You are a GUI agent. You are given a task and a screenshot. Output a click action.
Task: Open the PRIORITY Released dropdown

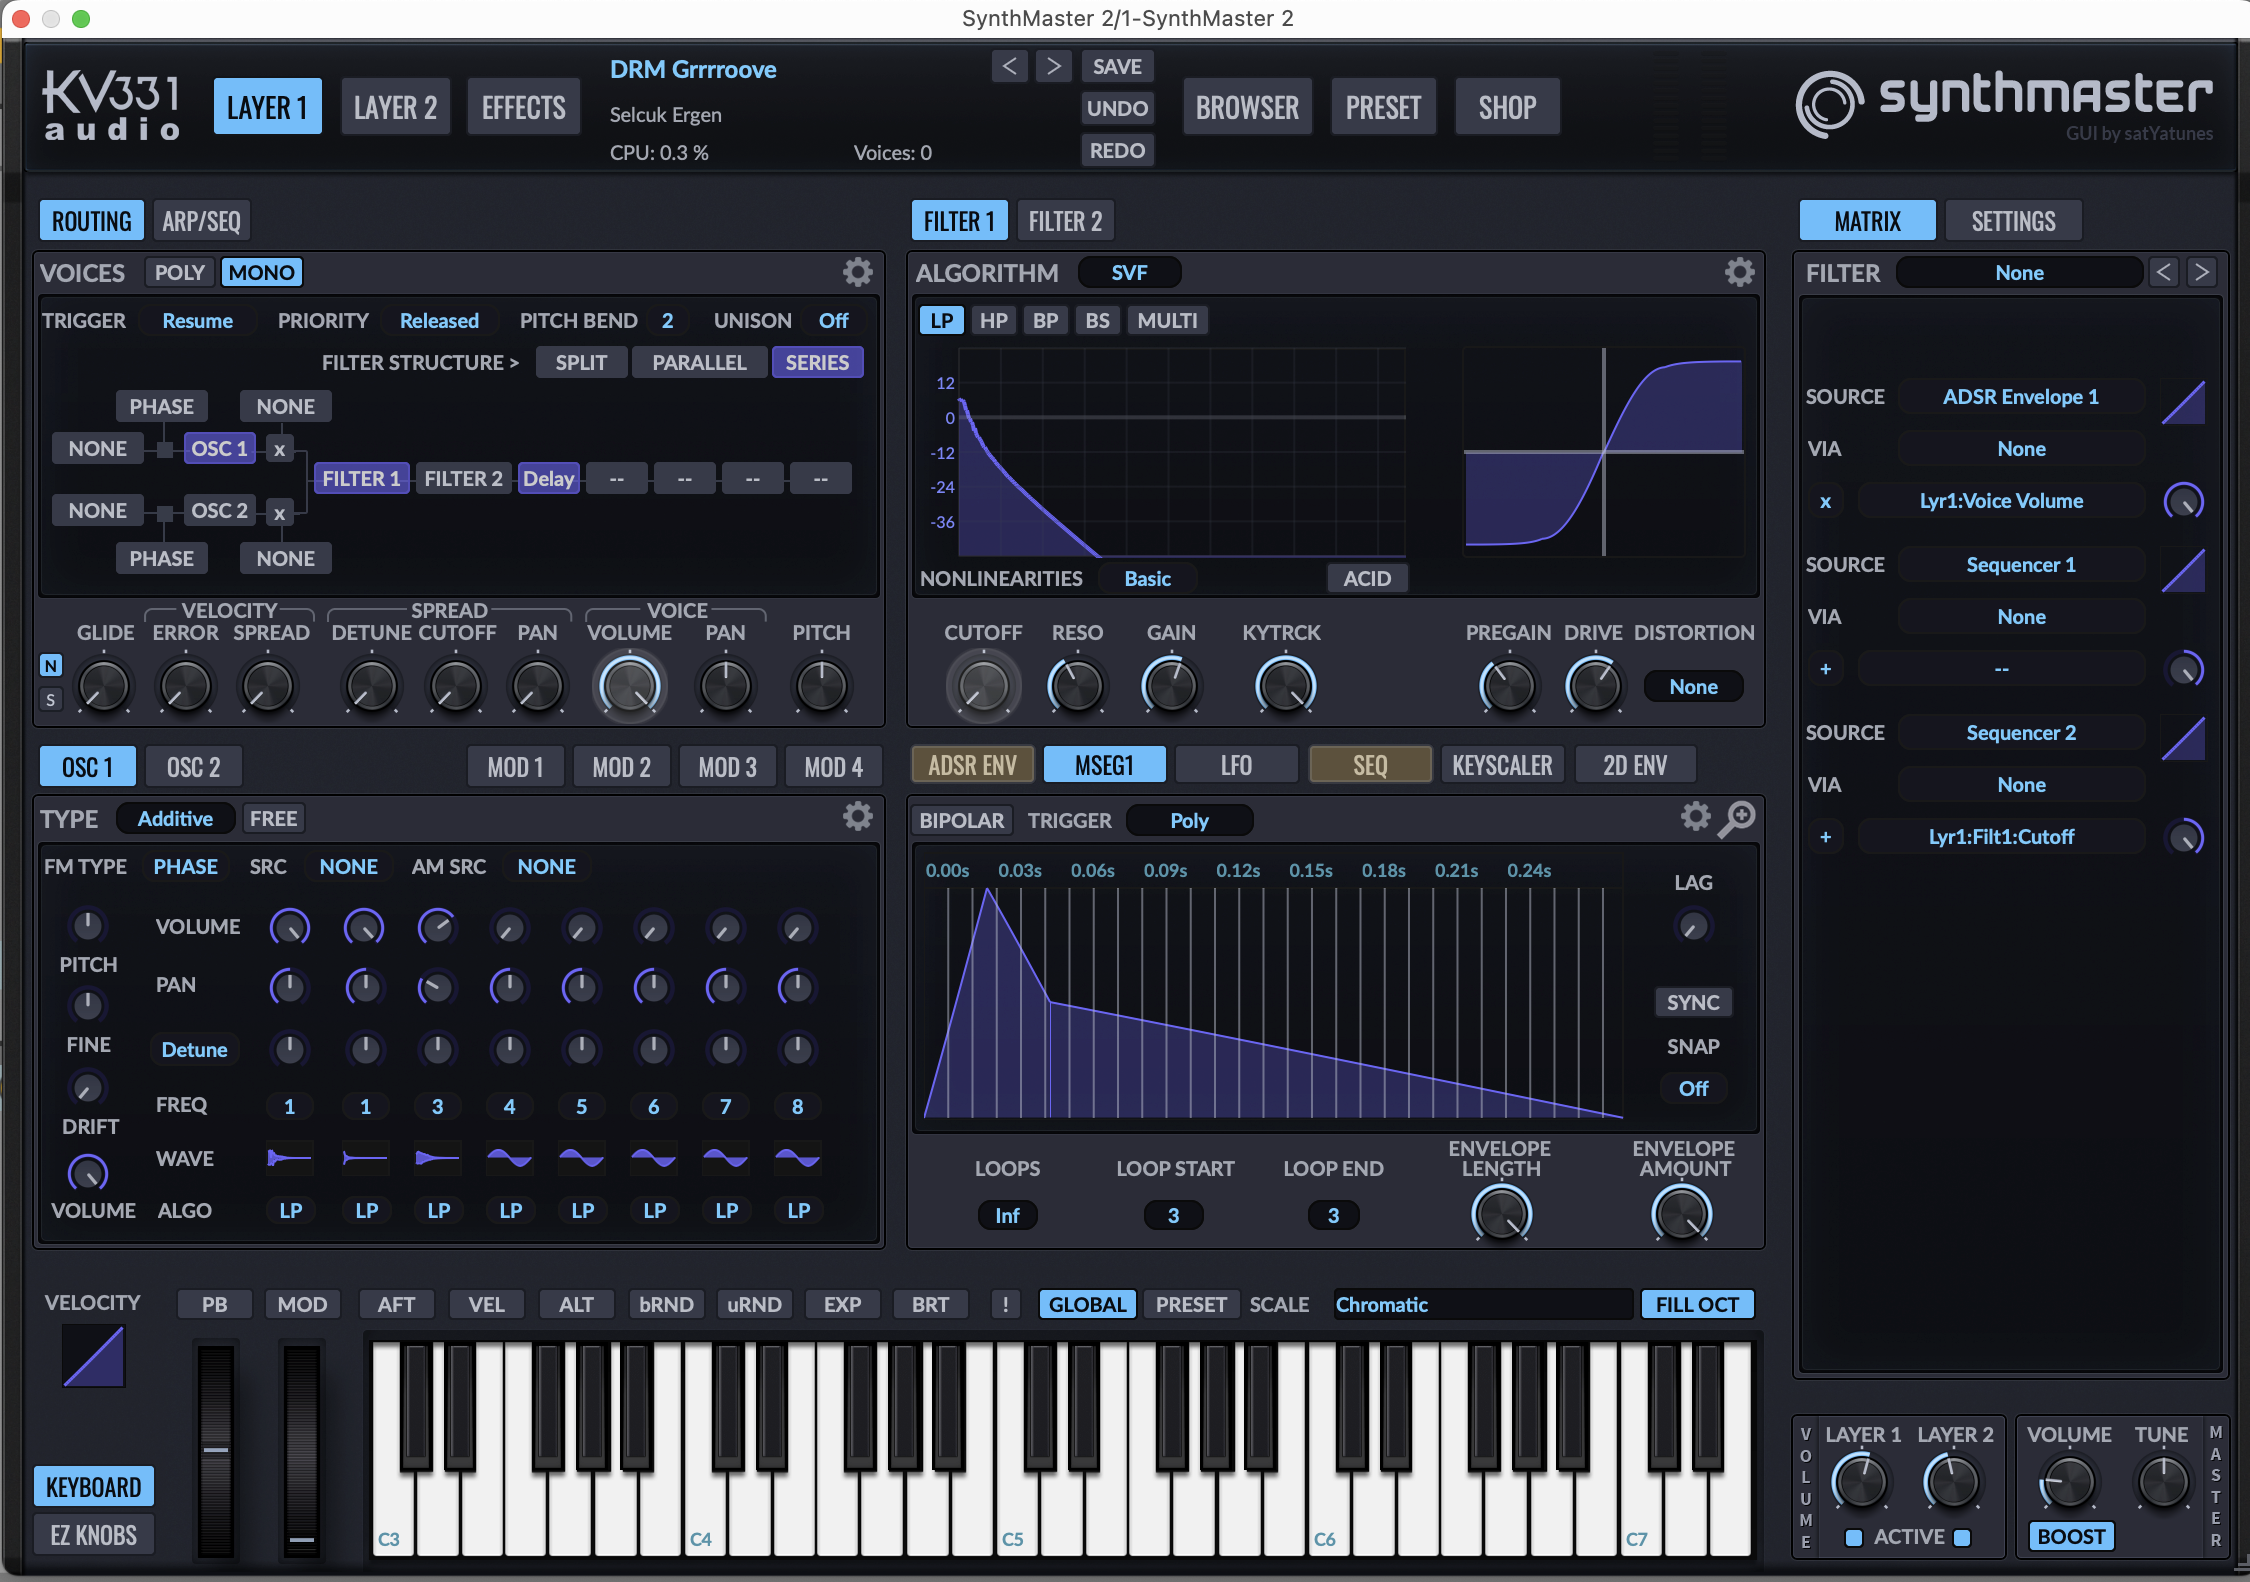[x=439, y=320]
